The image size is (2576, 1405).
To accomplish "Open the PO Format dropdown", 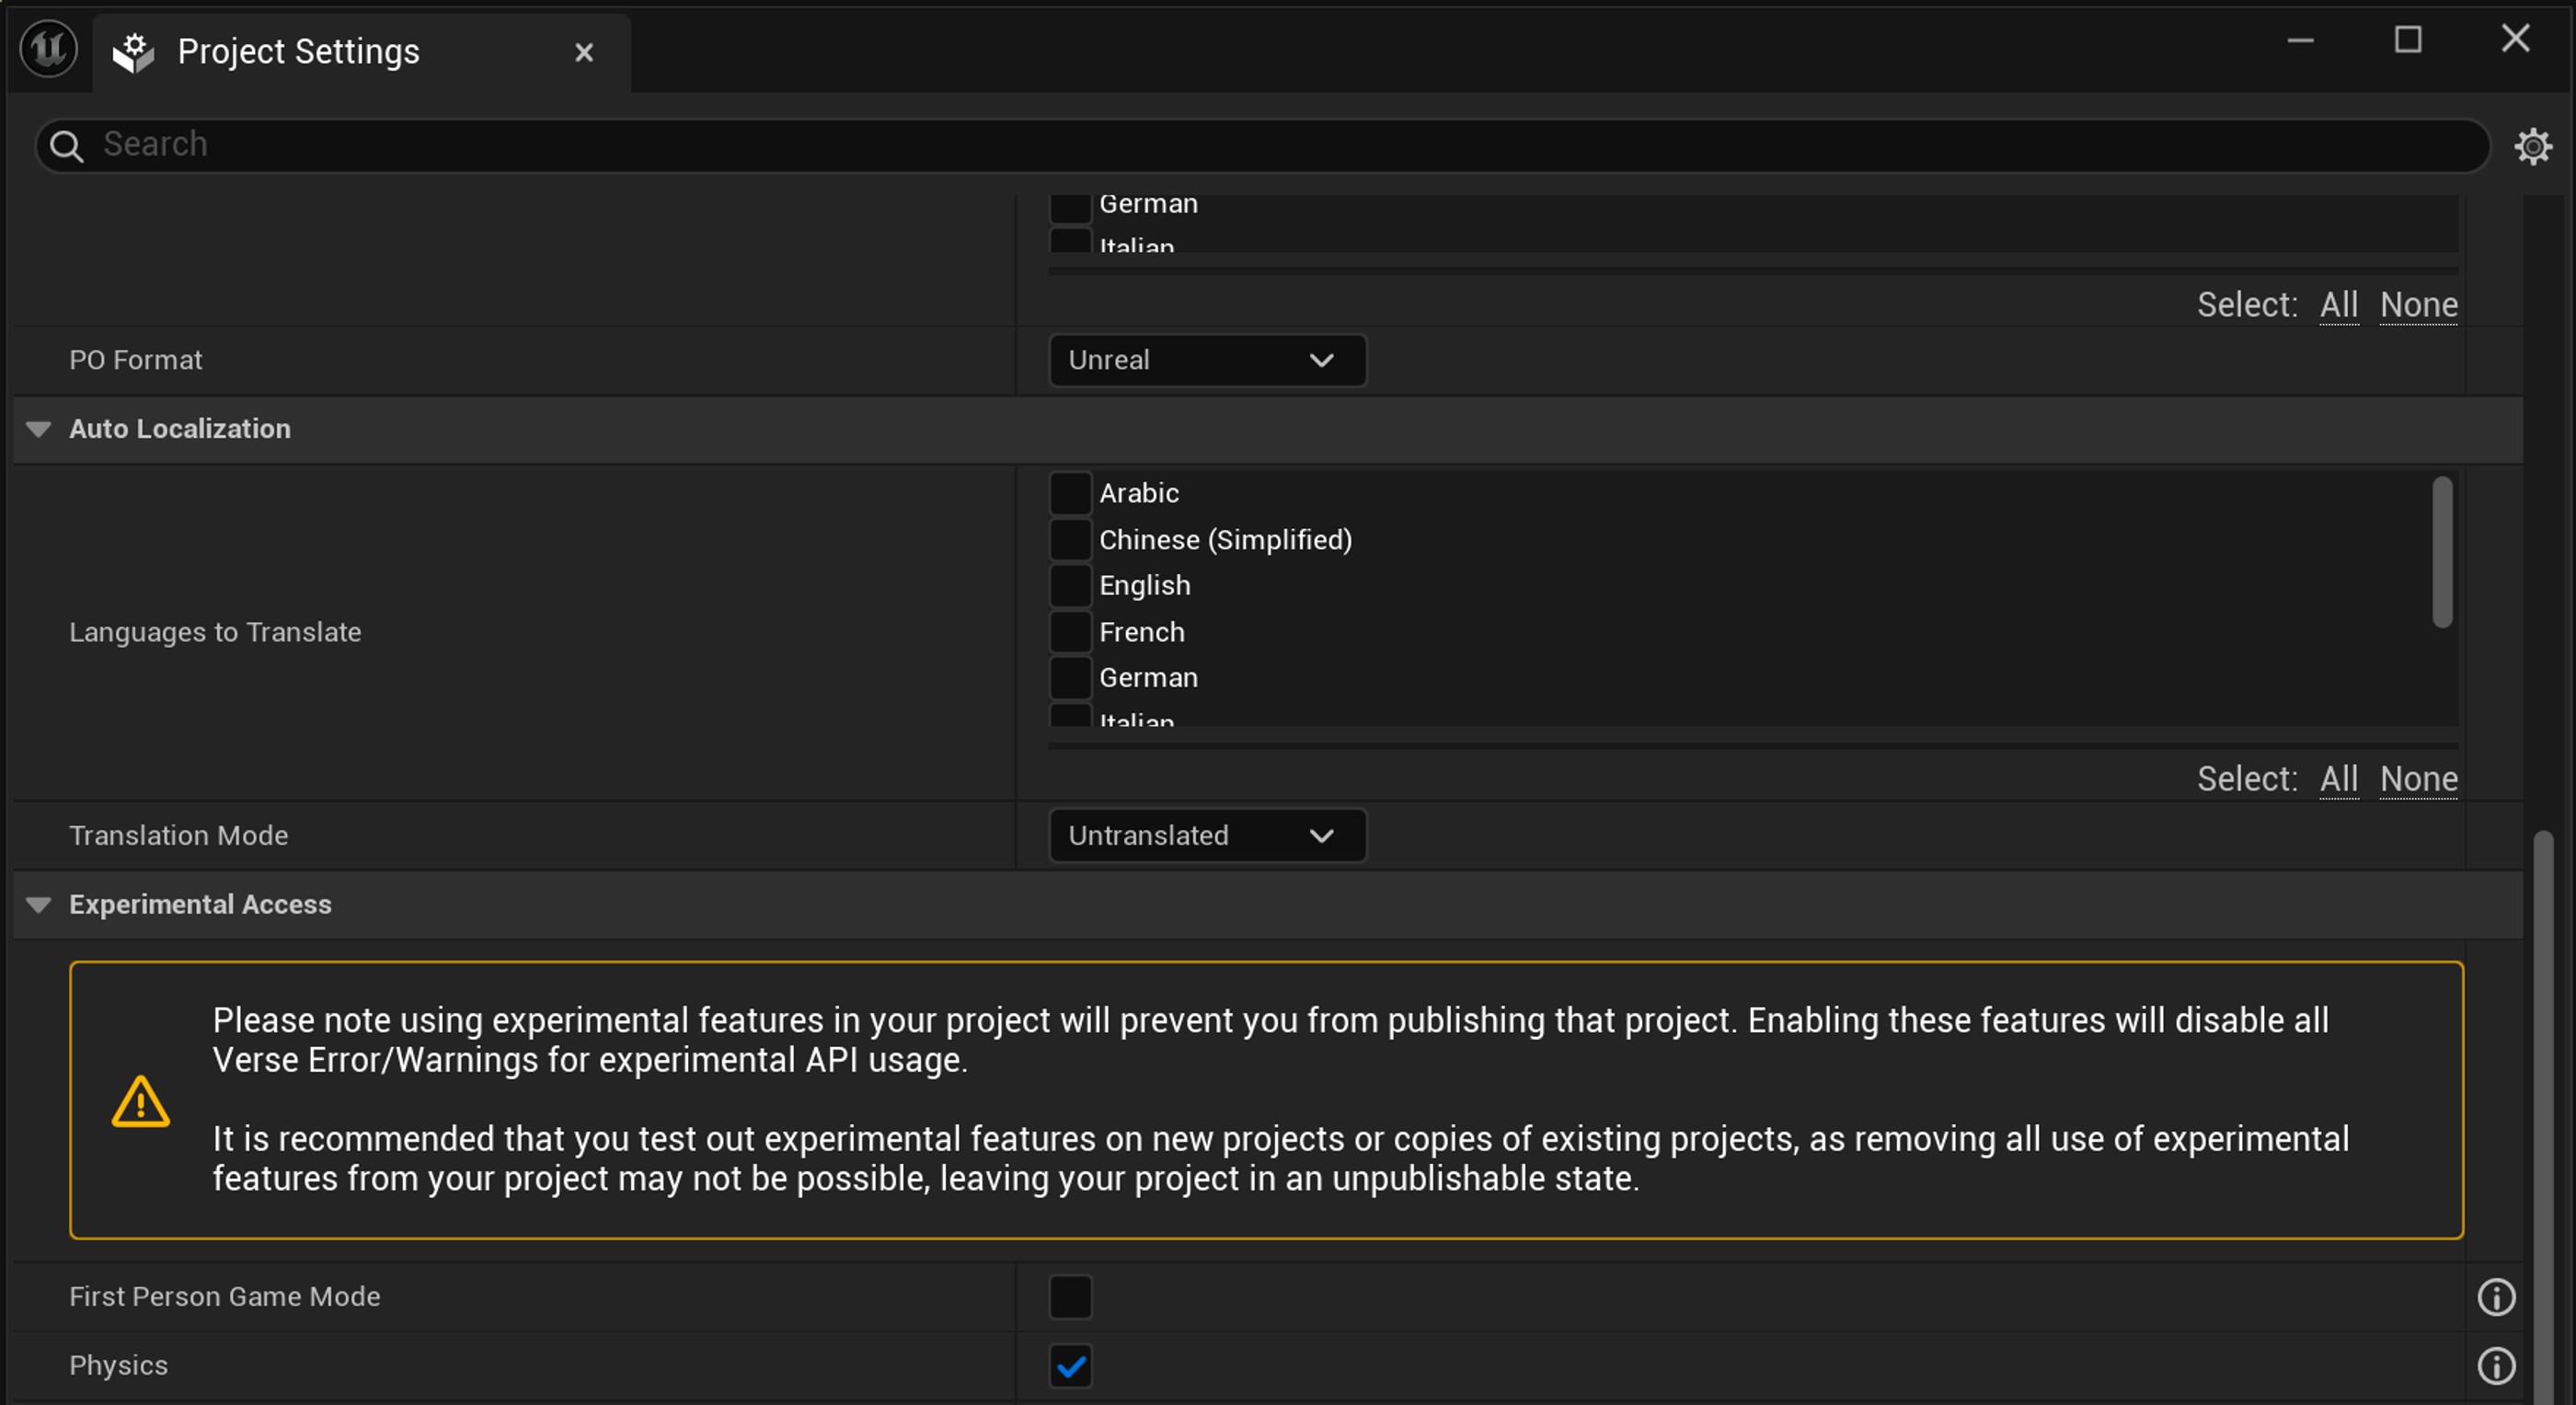I will (x=1207, y=360).
